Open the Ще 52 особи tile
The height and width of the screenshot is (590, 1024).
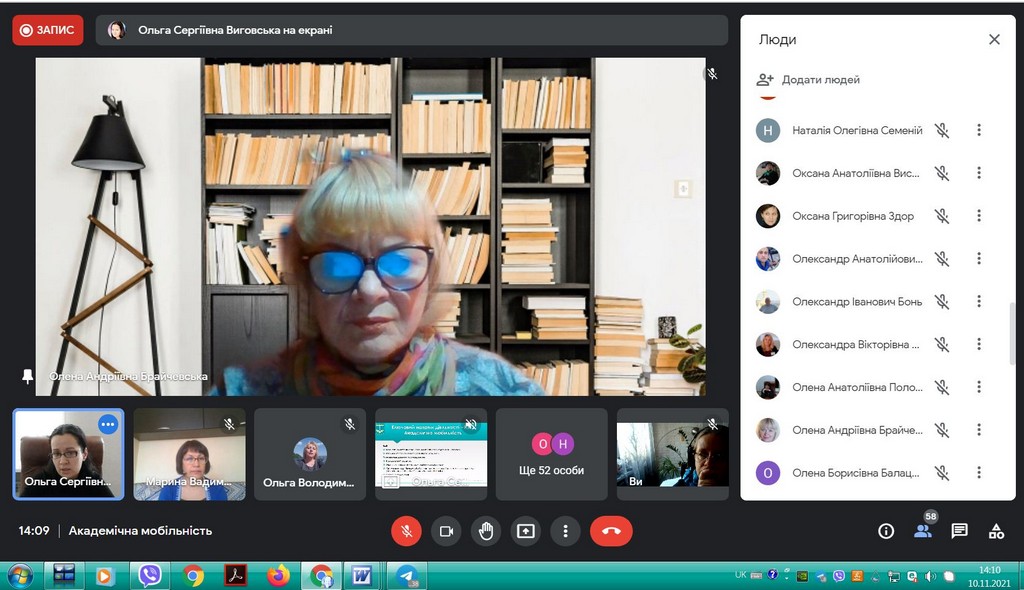point(552,454)
